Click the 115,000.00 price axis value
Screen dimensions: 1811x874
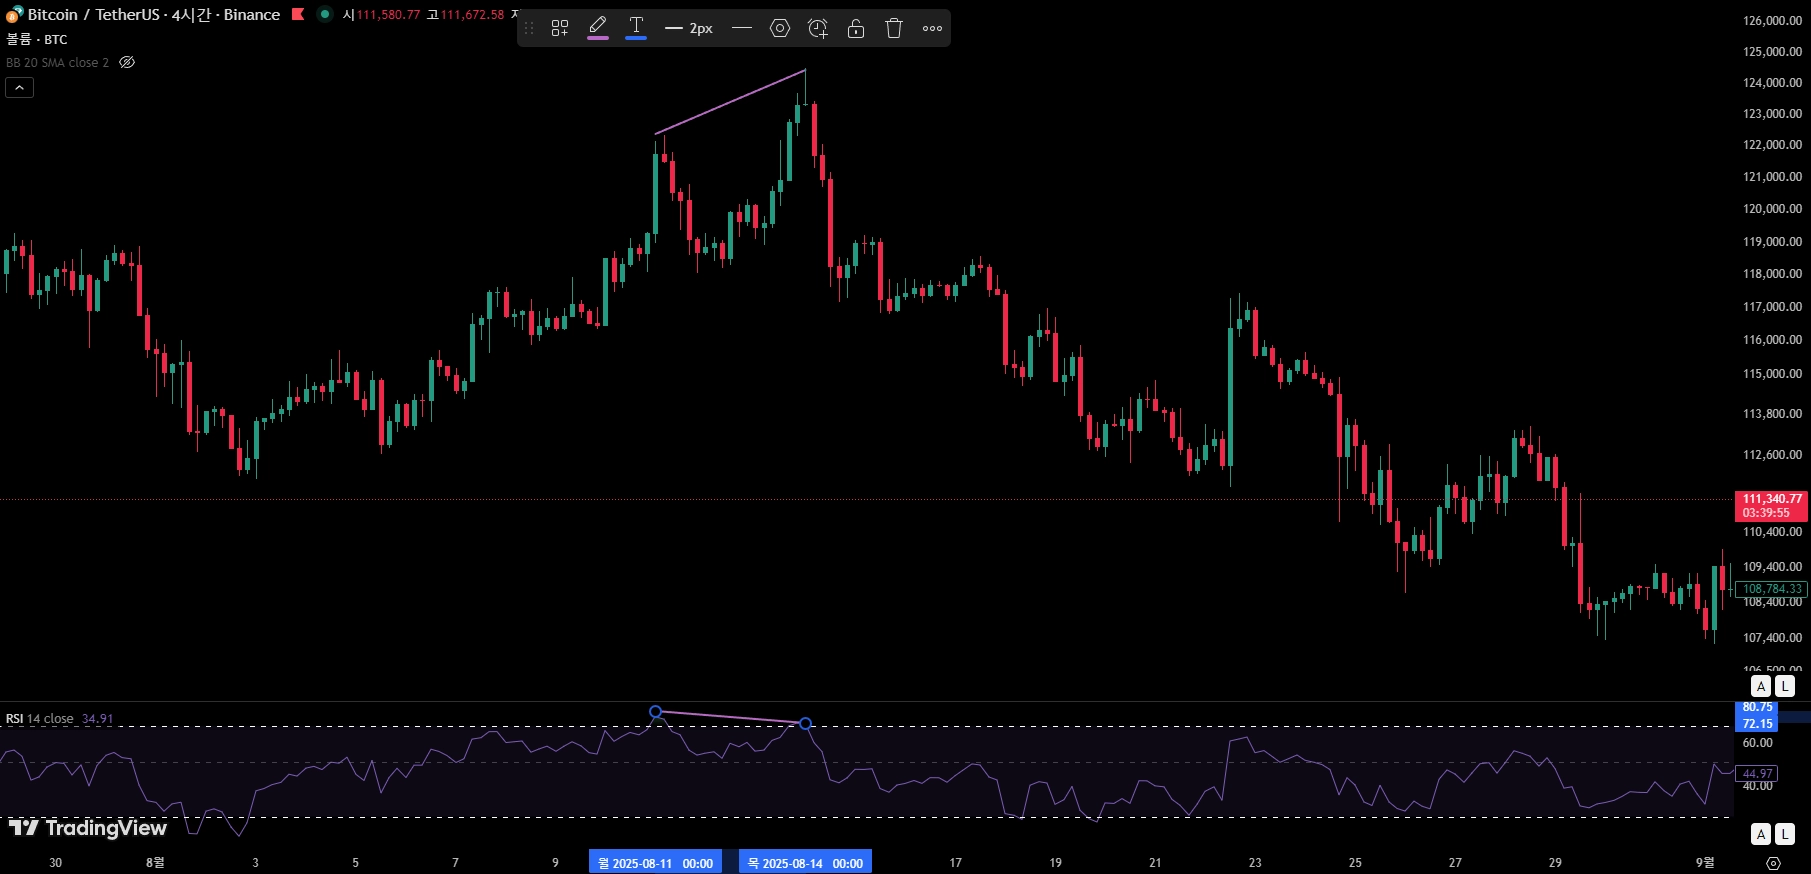pos(1772,374)
